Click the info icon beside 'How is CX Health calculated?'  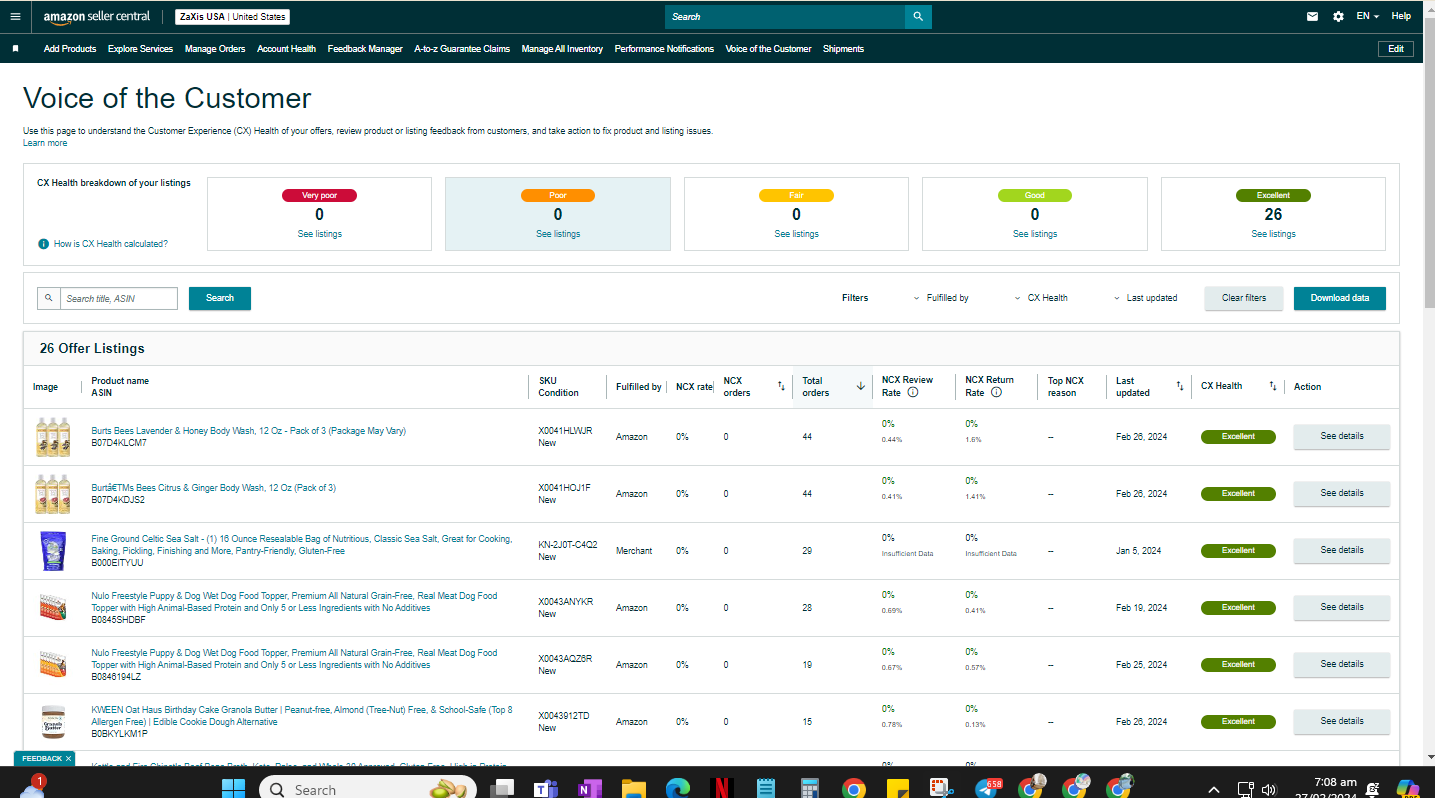(x=44, y=244)
